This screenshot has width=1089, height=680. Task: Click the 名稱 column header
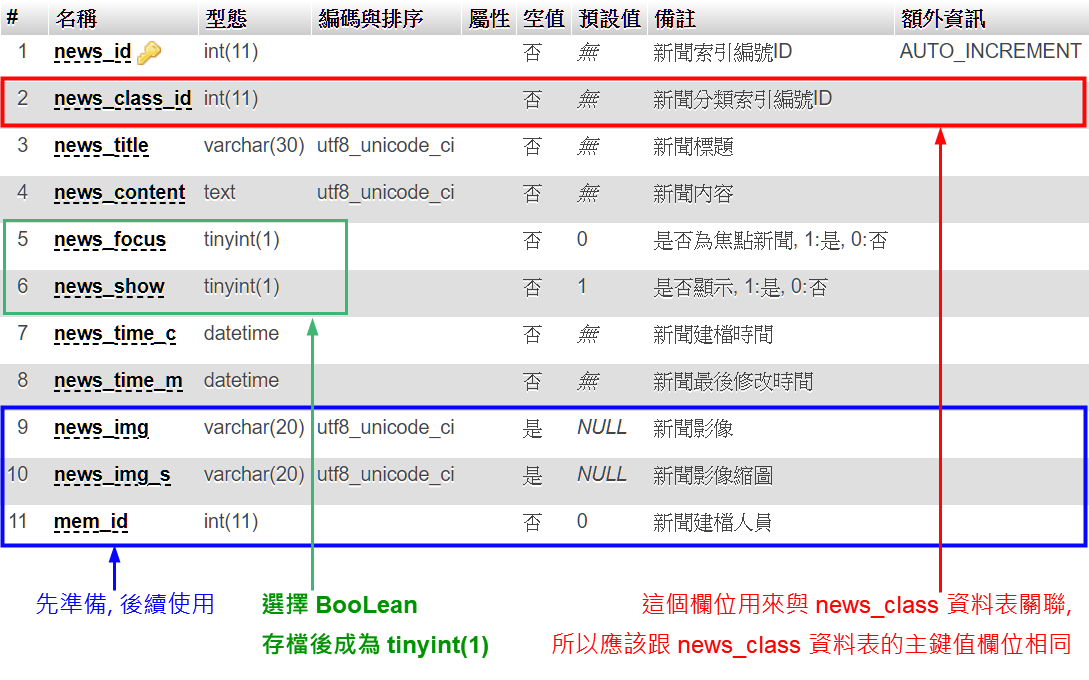(x=75, y=19)
